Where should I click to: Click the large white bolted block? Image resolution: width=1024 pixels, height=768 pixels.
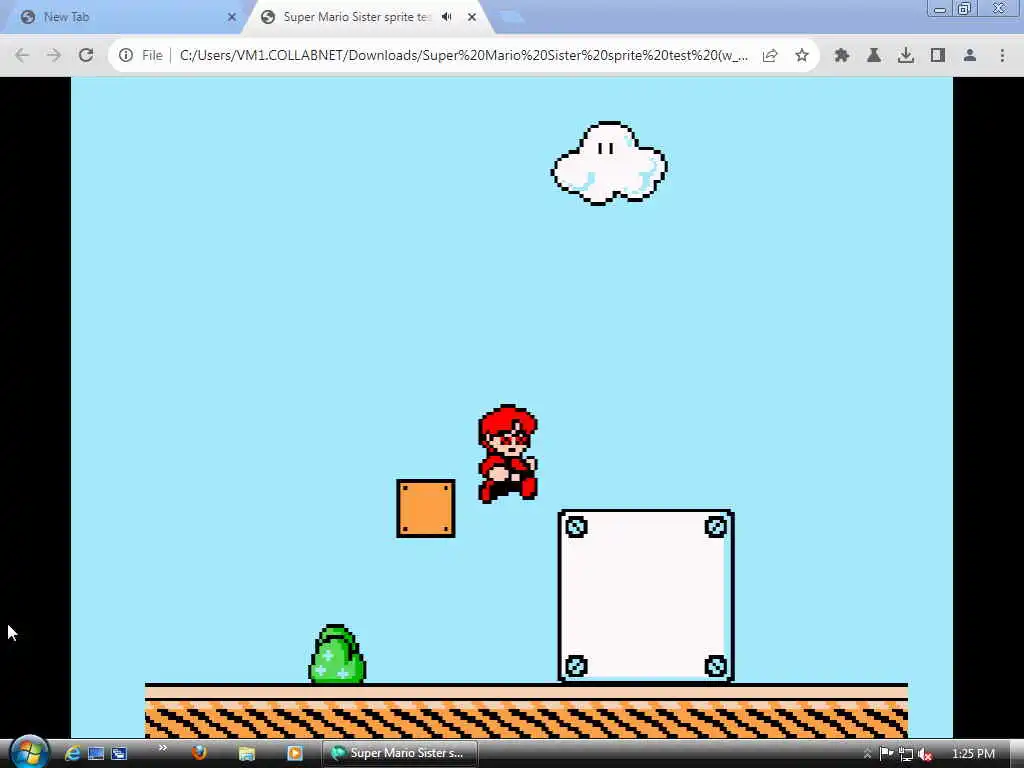tap(646, 596)
